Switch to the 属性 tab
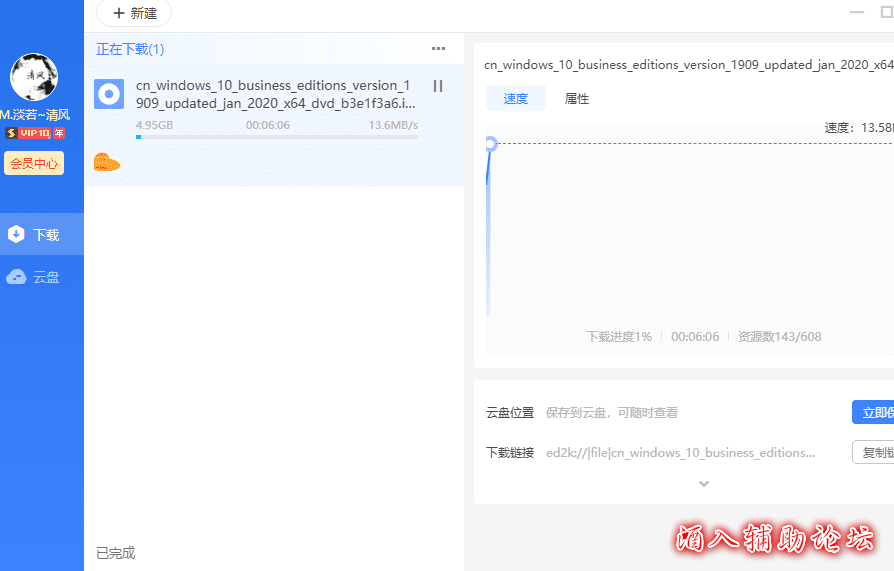The height and width of the screenshot is (571, 894). point(577,99)
